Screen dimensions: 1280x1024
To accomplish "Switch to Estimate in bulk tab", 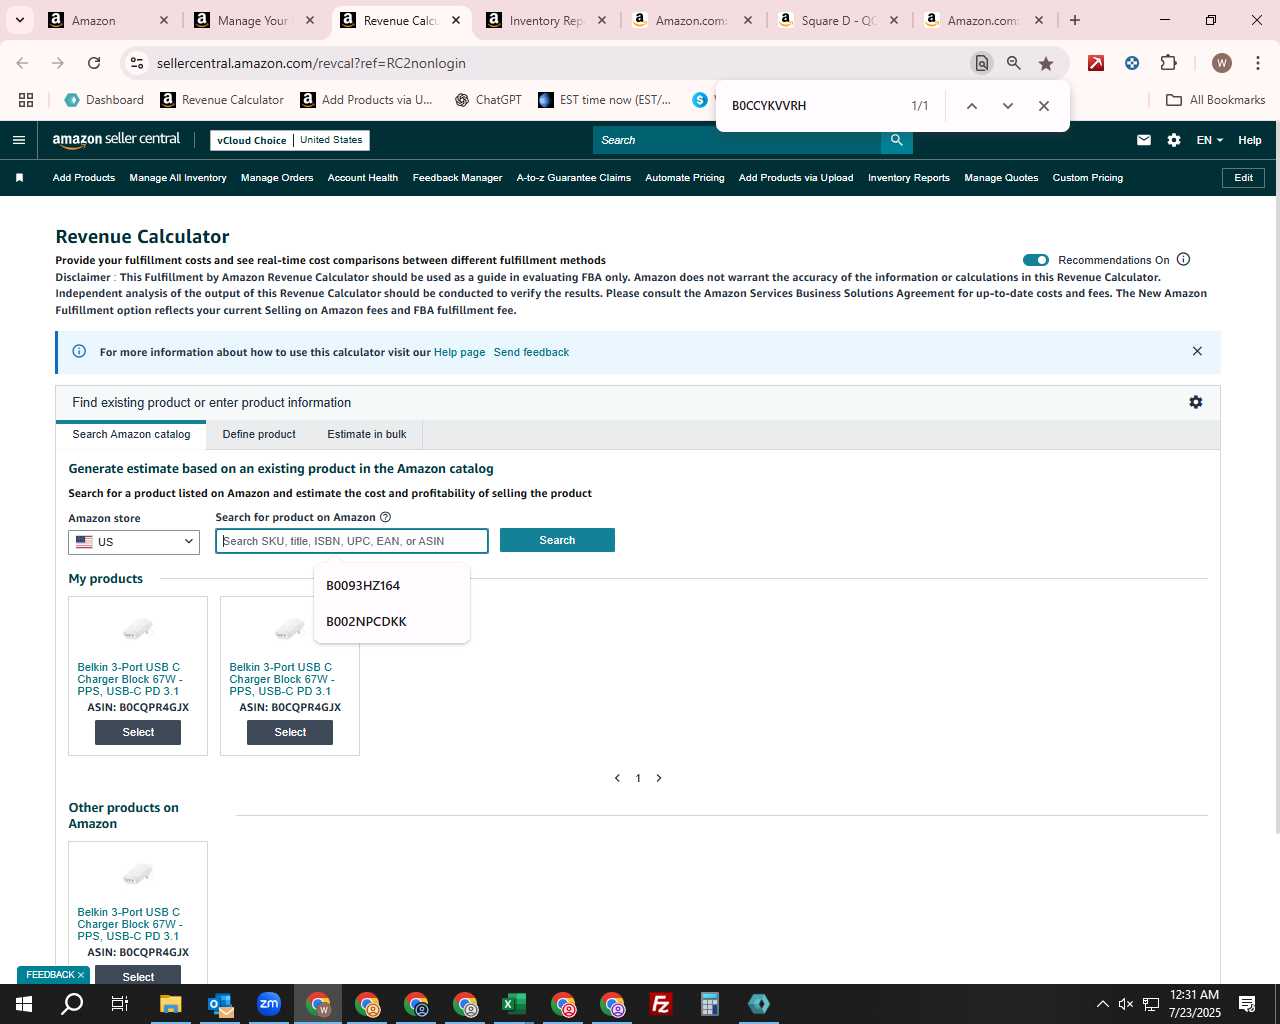I will (367, 434).
